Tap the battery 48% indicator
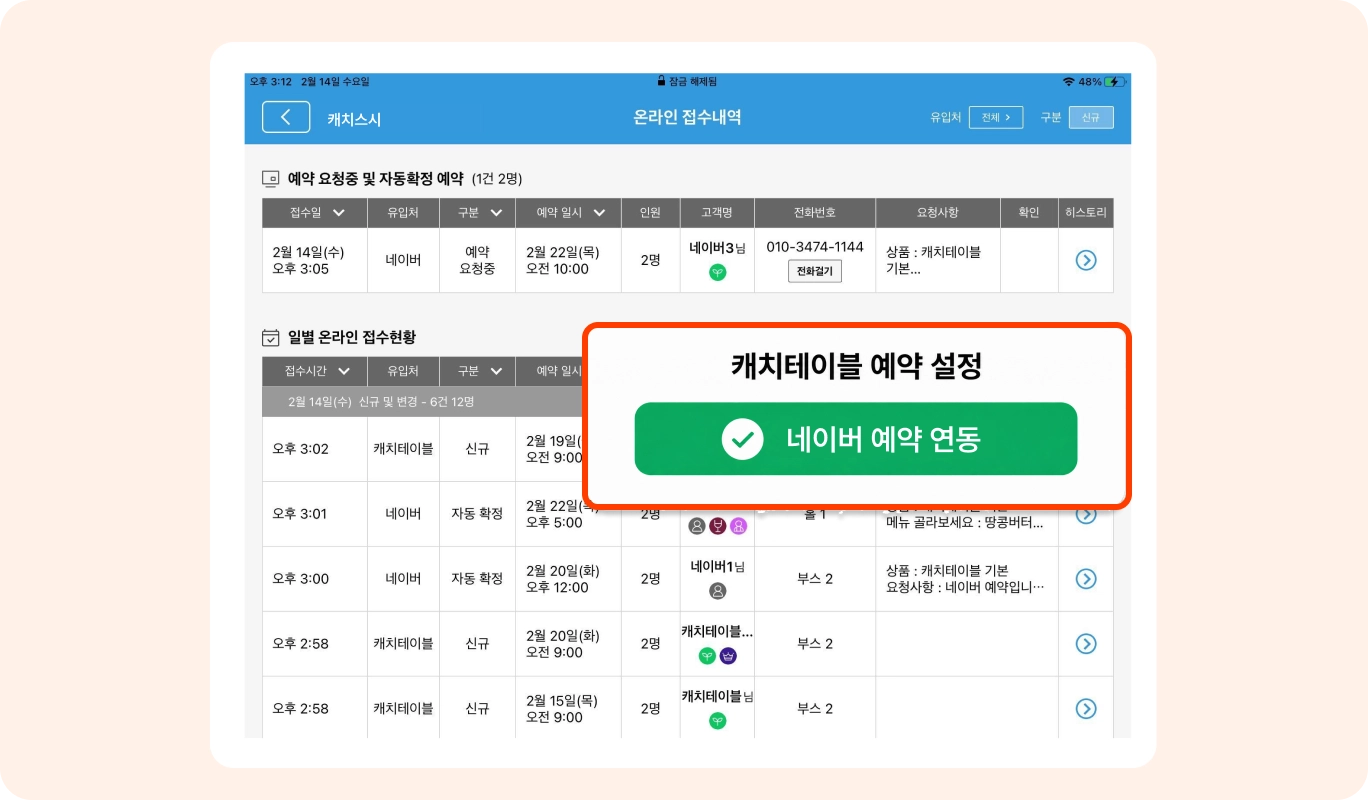 [x=1103, y=81]
